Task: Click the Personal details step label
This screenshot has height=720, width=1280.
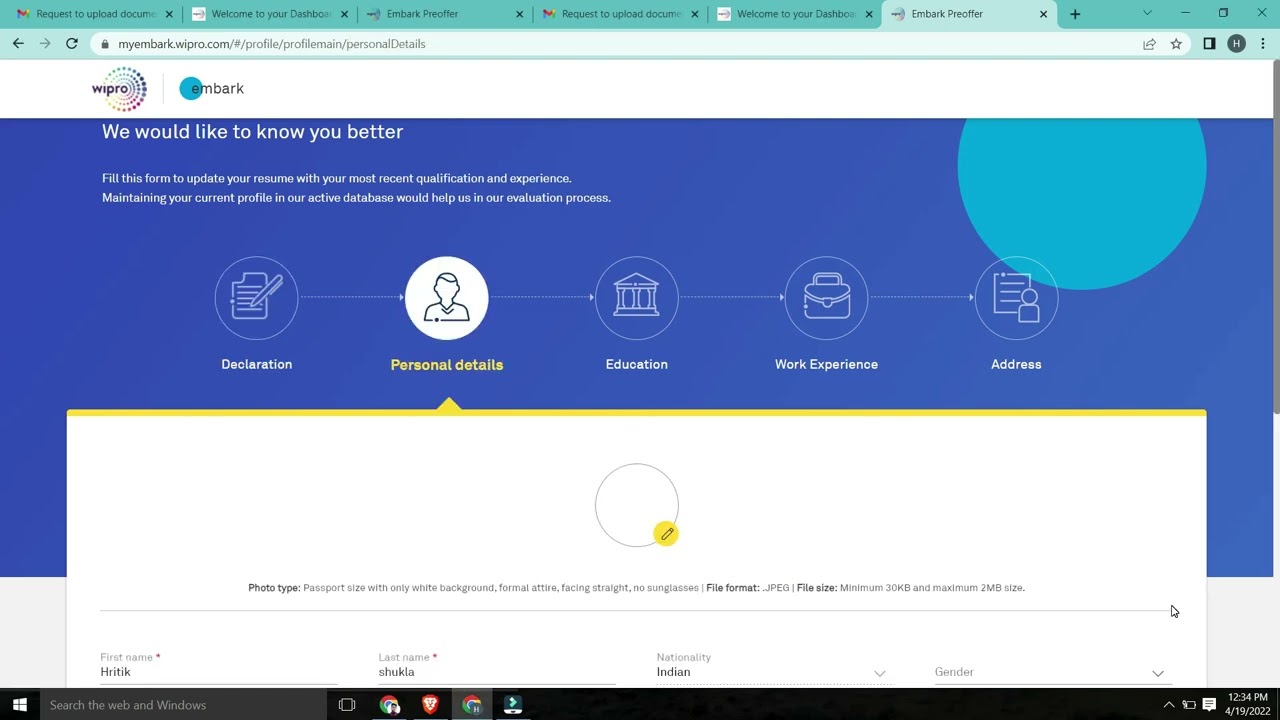Action: [447, 364]
